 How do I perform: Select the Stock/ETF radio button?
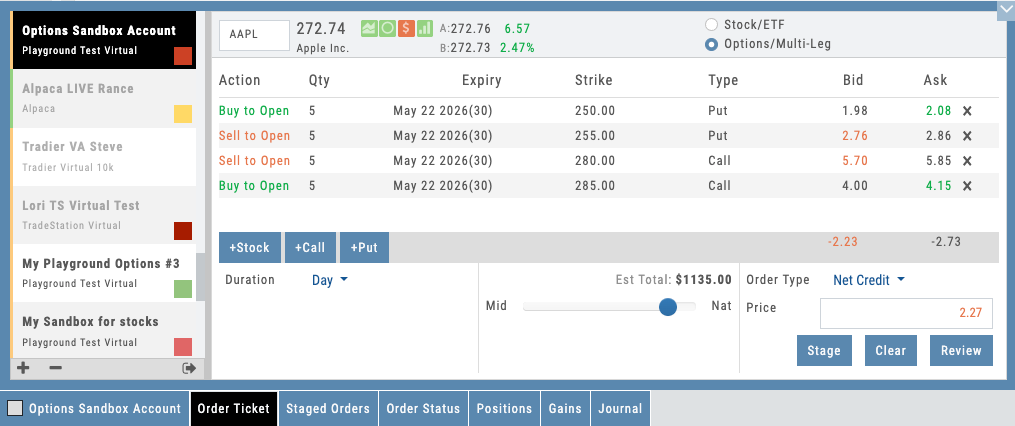click(x=712, y=25)
